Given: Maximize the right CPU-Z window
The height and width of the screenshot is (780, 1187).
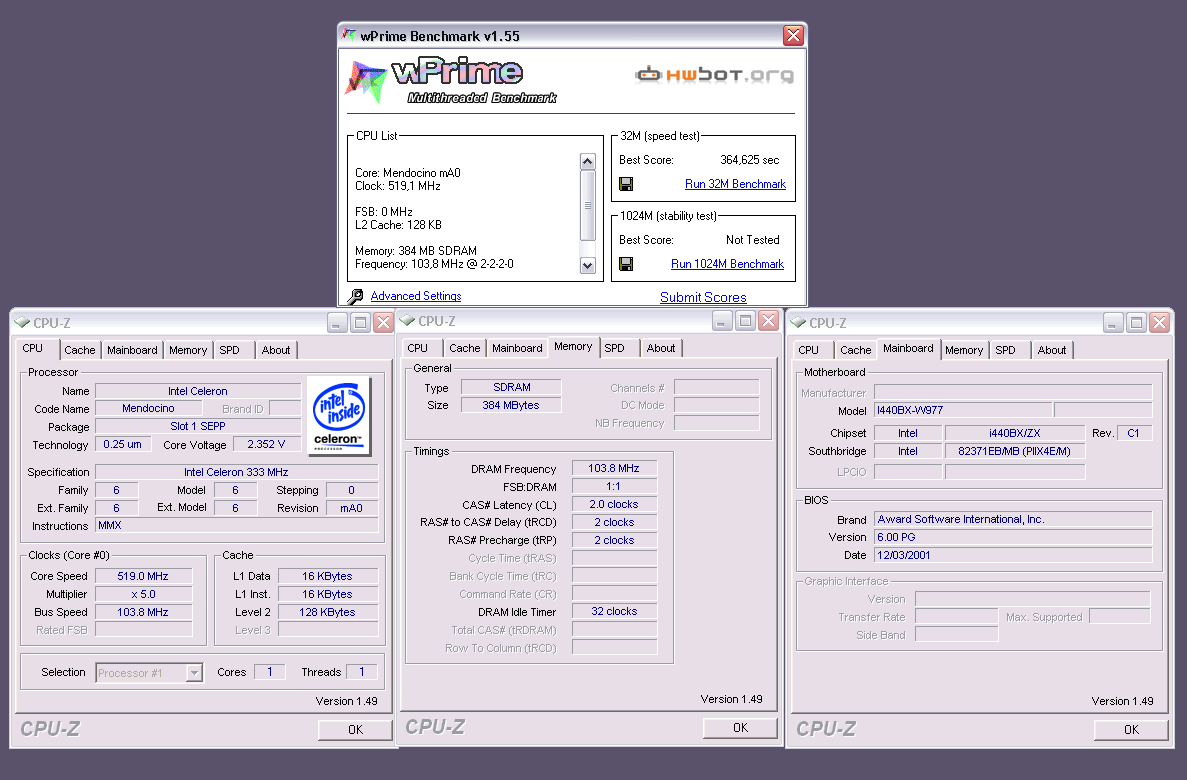Looking at the screenshot, I should (x=1136, y=323).
